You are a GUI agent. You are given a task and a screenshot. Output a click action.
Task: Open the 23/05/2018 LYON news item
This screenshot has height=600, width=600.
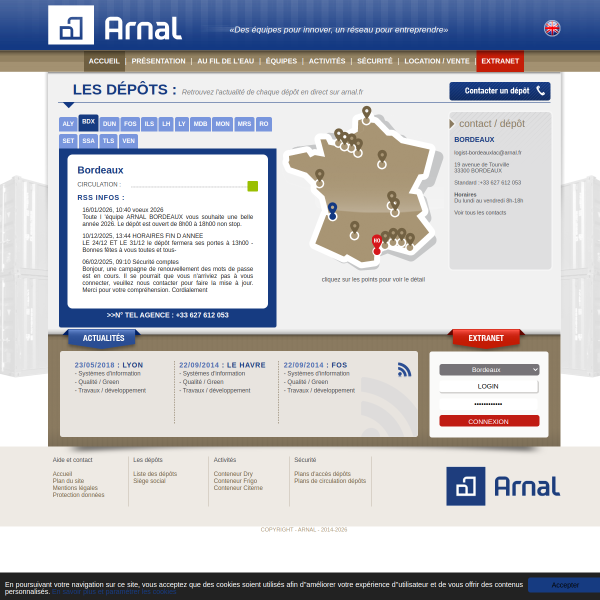pyautogui.click(x=109, y=365)
